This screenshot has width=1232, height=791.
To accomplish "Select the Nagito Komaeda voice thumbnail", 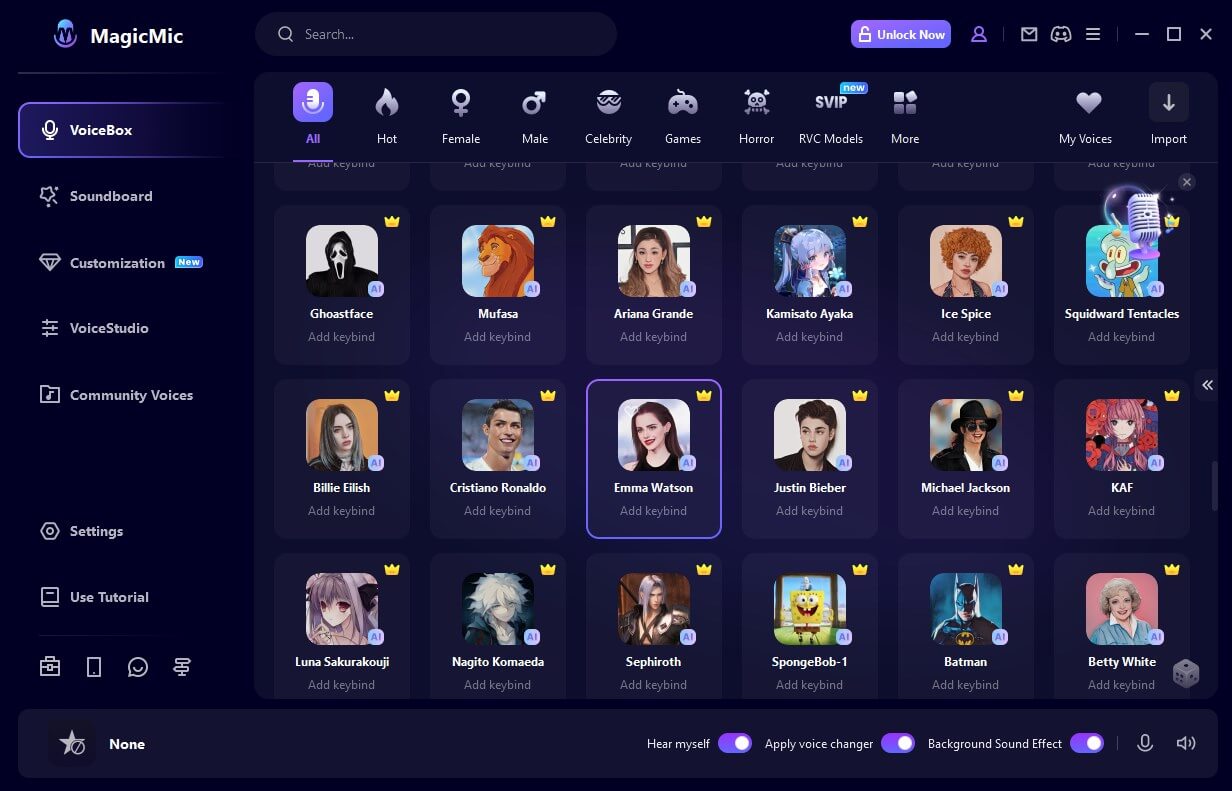I will [x=498, y=609].
